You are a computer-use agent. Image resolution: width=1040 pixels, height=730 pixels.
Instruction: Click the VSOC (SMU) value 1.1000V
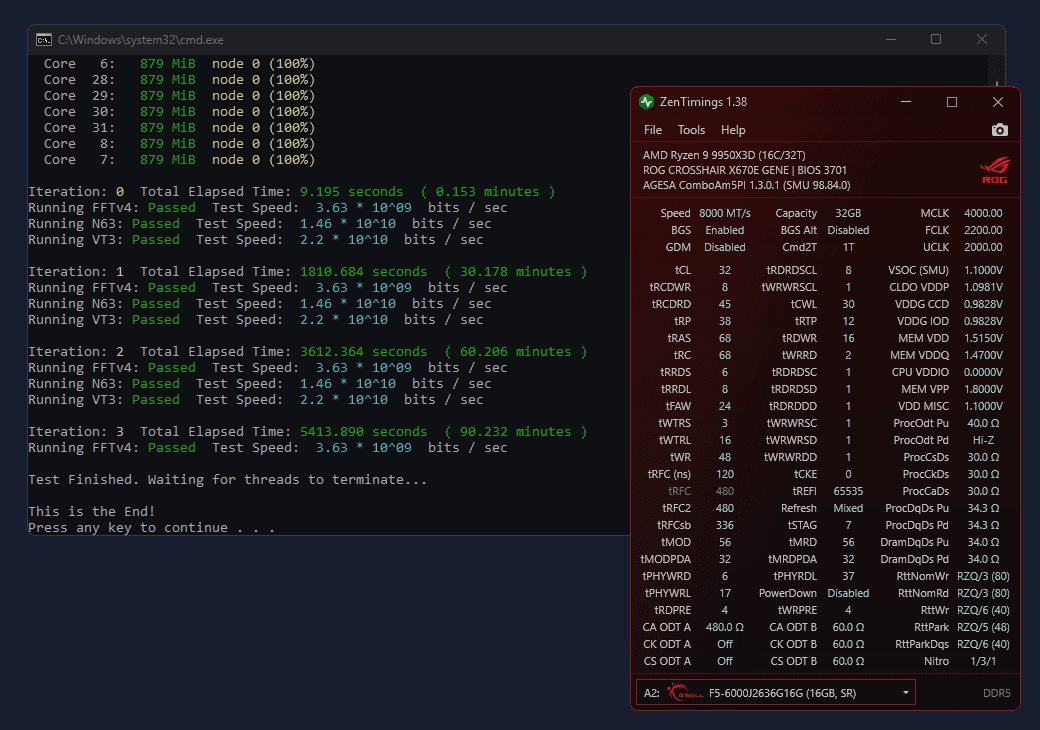point(983,270)
